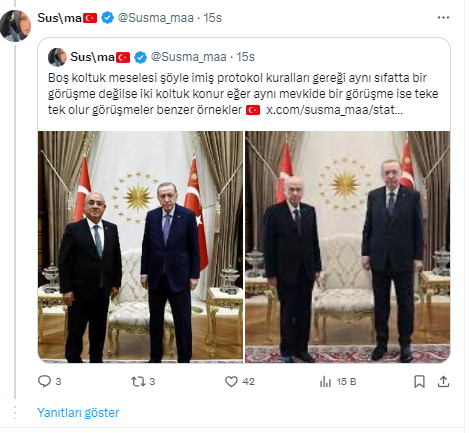Open the reply comment icon
Image resolution: width=469 pixels, height=433 pixels.
point(44,381)
